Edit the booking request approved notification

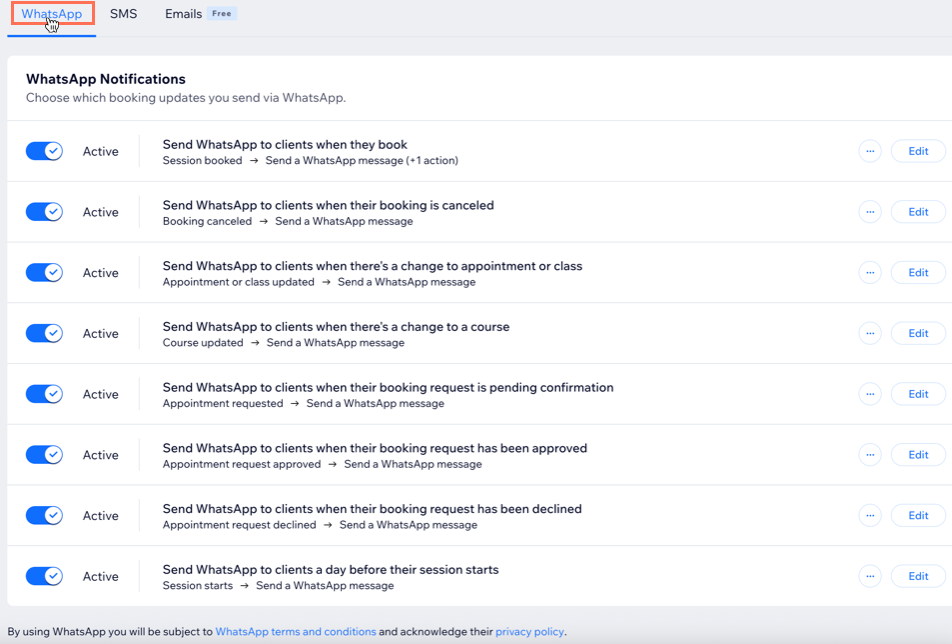coord(917,455)
